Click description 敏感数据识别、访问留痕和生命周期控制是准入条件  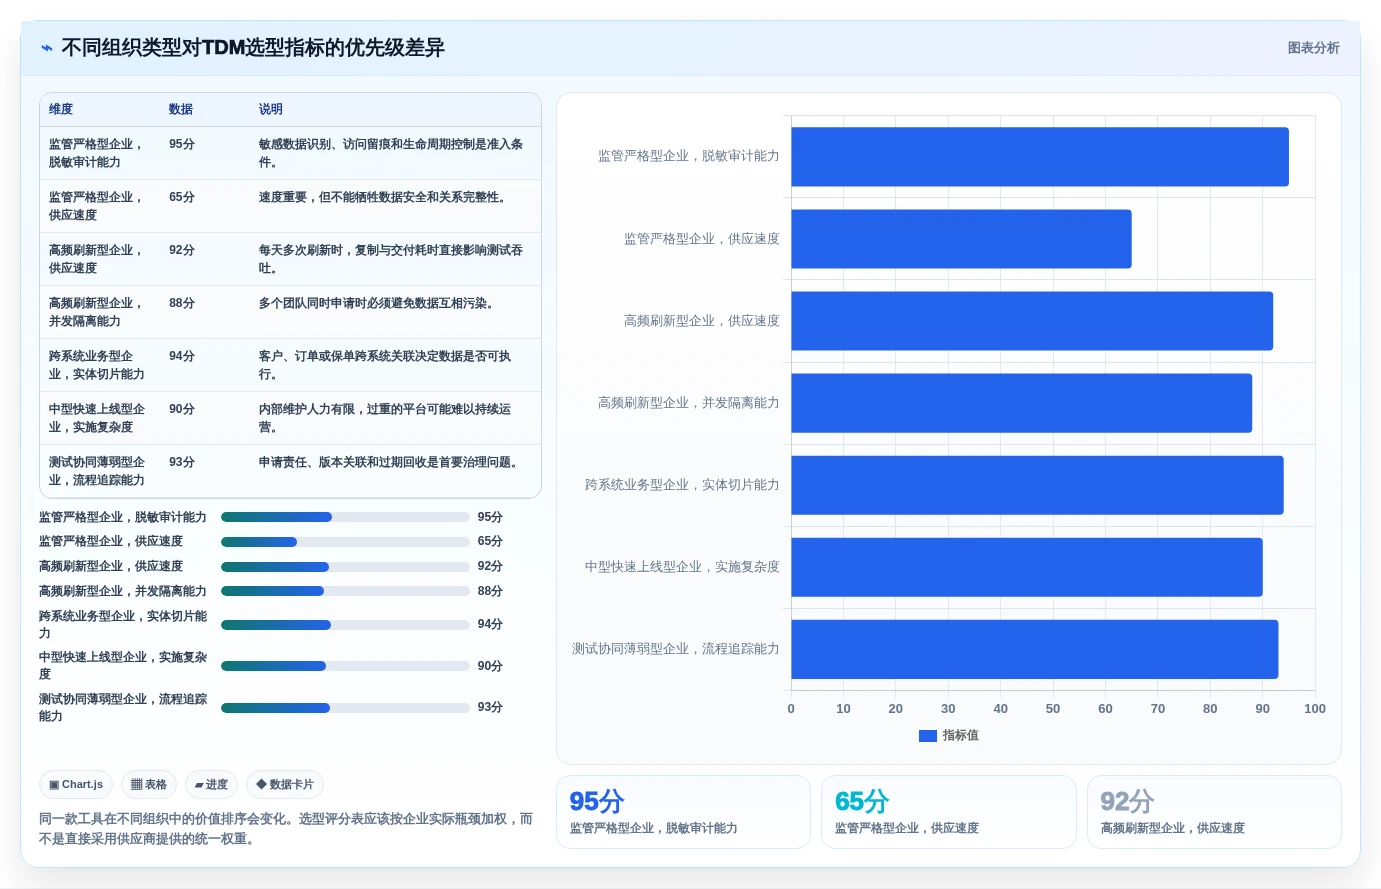[391, 153]
